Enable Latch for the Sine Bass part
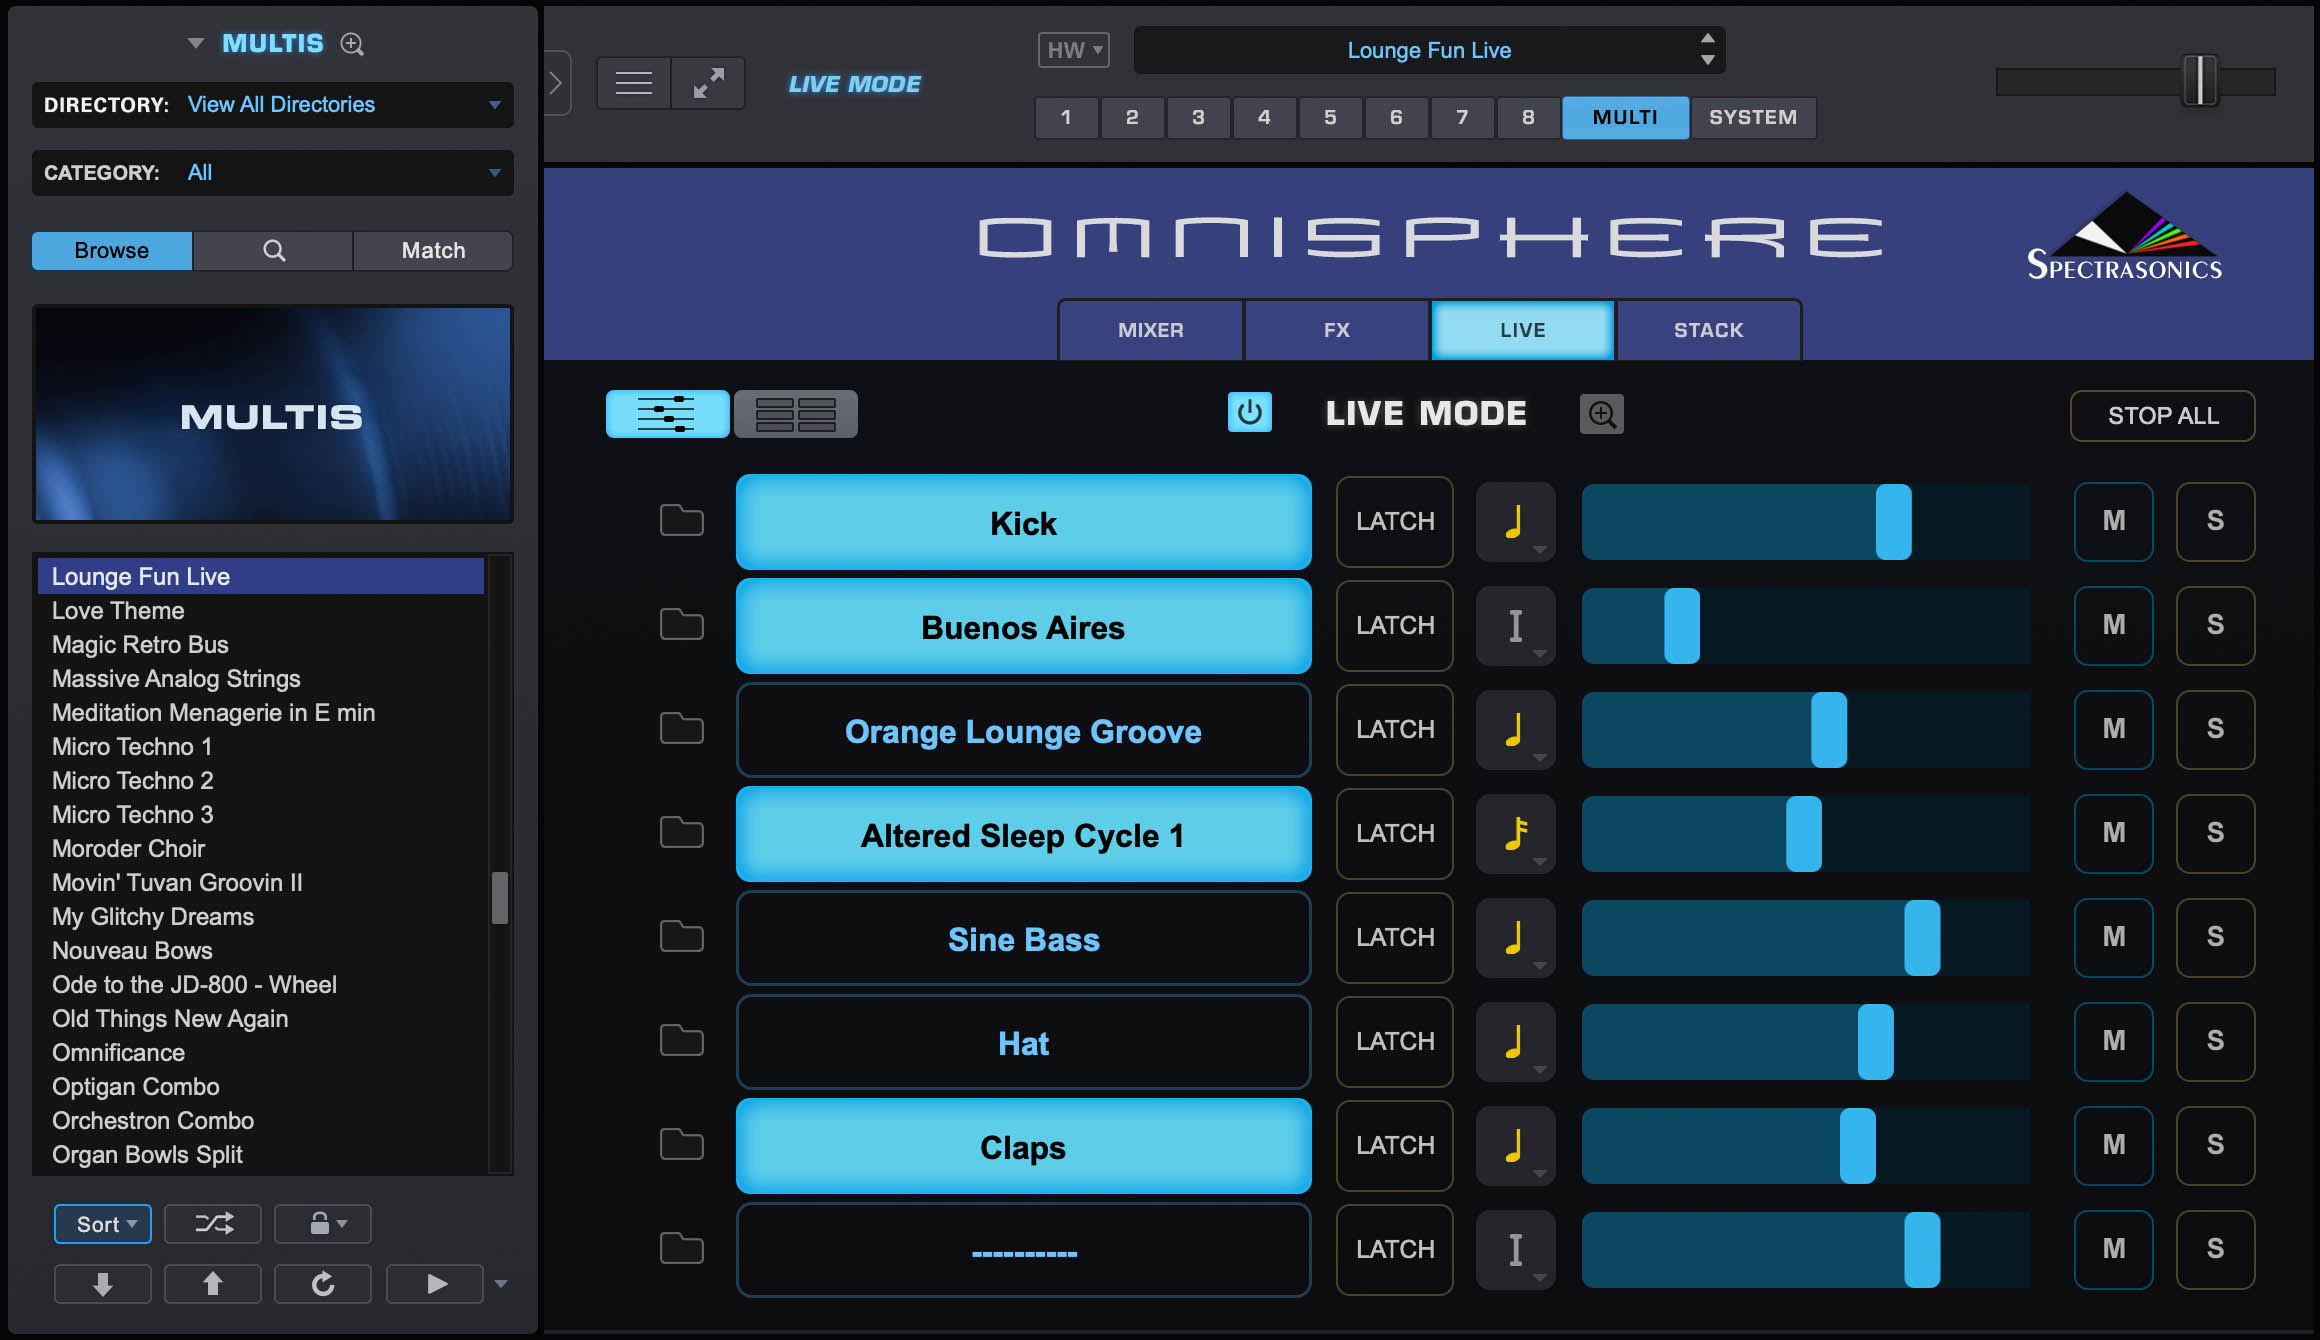The height and width of the screenshot is (1340, 2320). [x=1394, y=938]
